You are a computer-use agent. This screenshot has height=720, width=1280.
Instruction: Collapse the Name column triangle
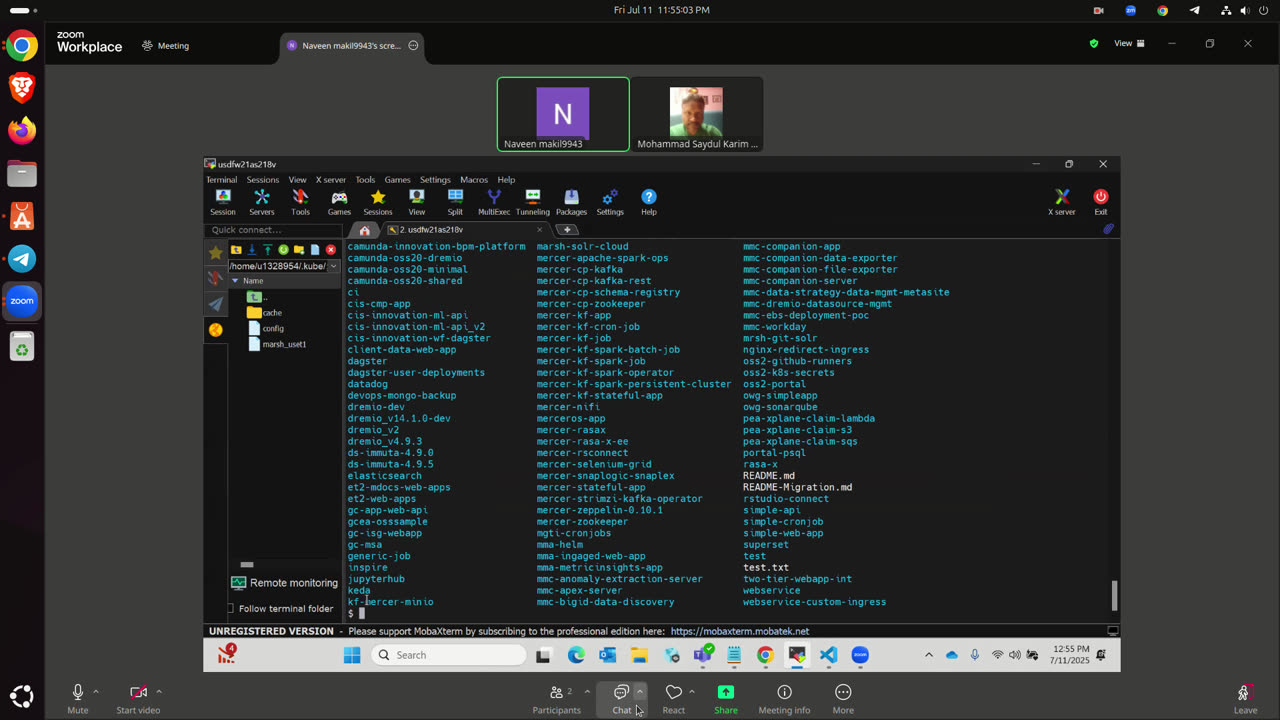(x=235, y=281)
